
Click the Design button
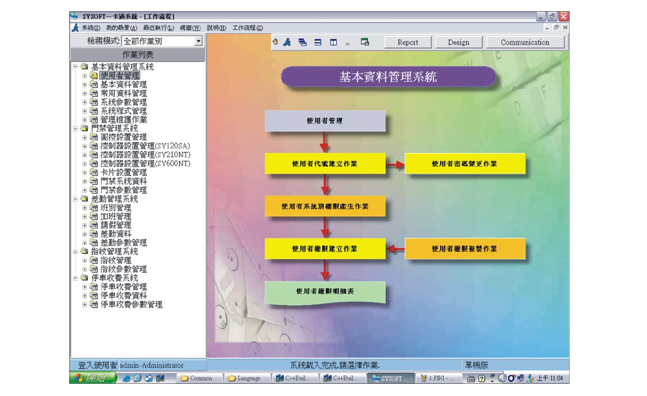(458, 42)
